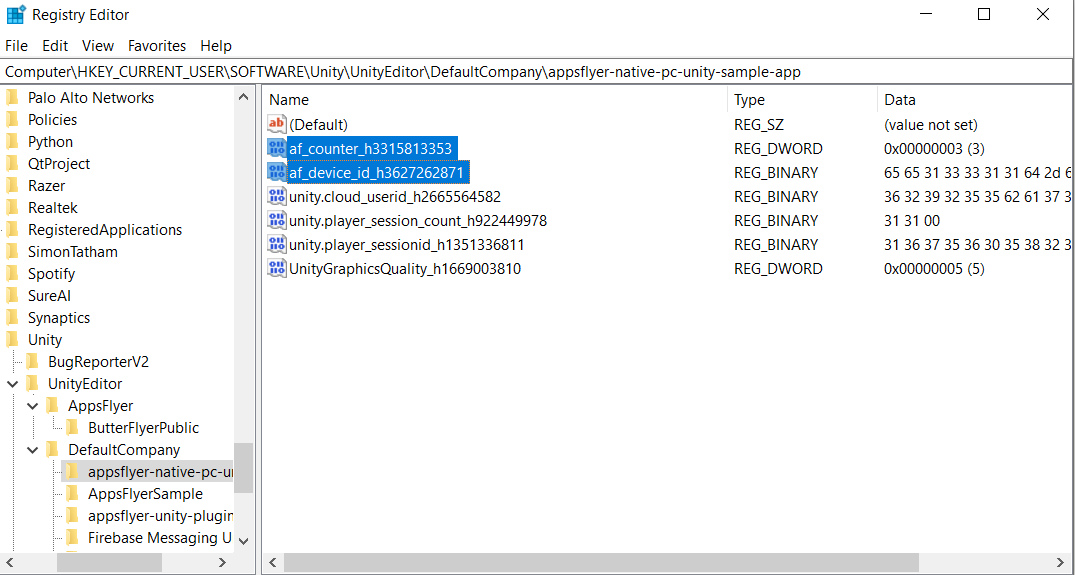The image size is (1075, 575).
Task: Click the values pane horizontal scrollbar thumb
Action: tap(601, 563)
